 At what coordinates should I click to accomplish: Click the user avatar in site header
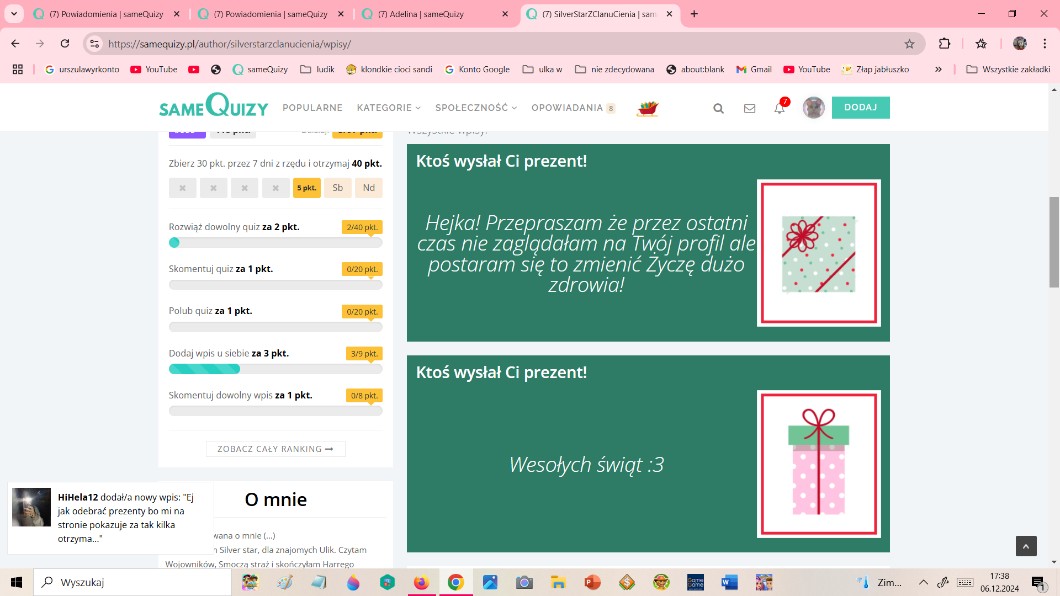(x=813, y=108)
